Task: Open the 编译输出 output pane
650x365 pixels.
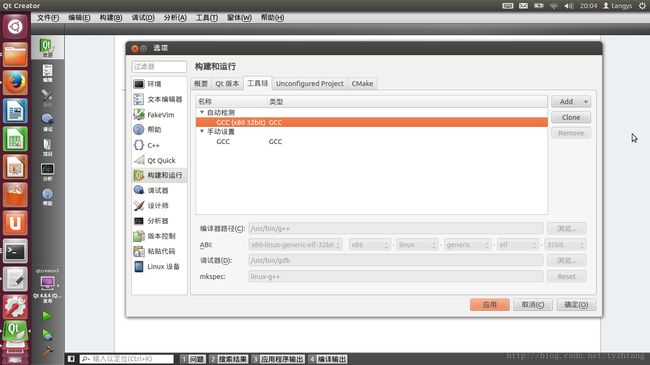Action: point(327,359)
